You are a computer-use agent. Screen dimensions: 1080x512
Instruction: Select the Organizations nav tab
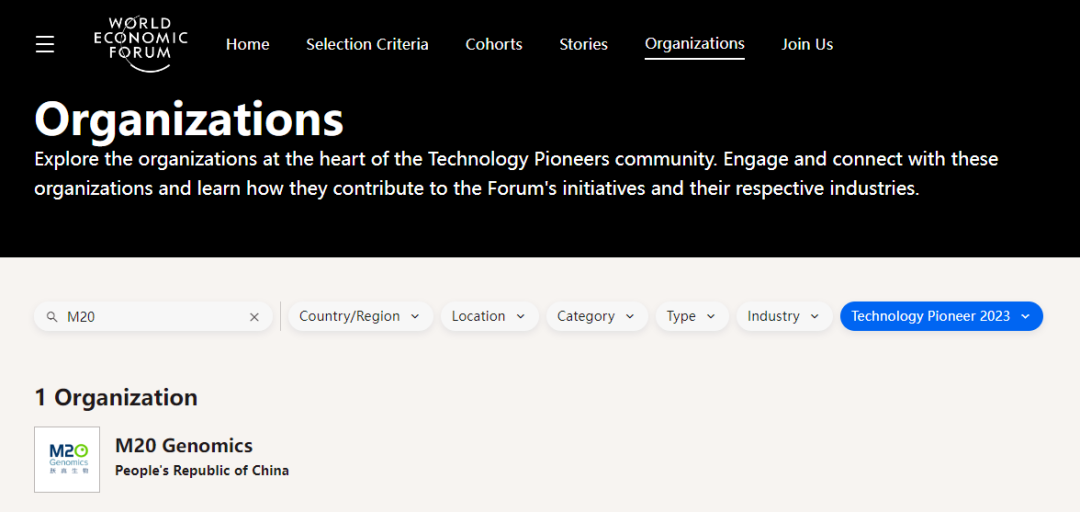(x=694, y=45)
